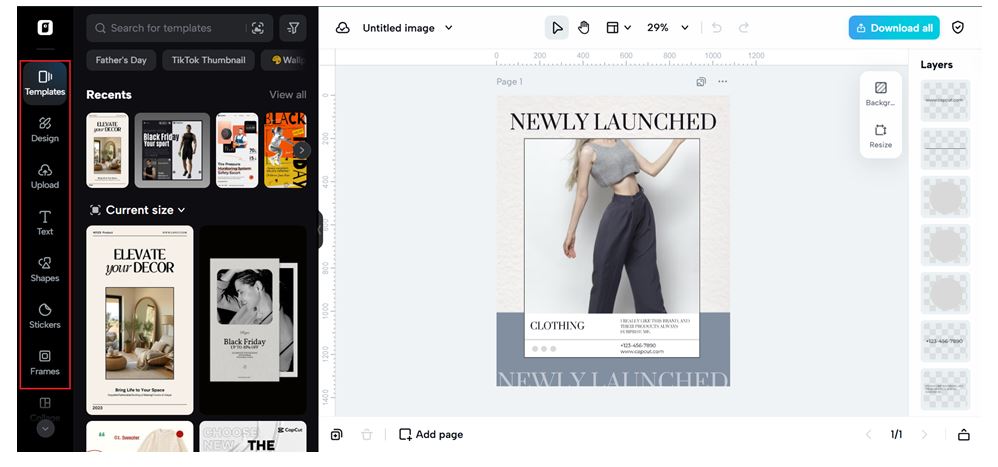Expand the Current size dropdown
This screenshot has height=467, width=998.
click(x=138, y=210)
